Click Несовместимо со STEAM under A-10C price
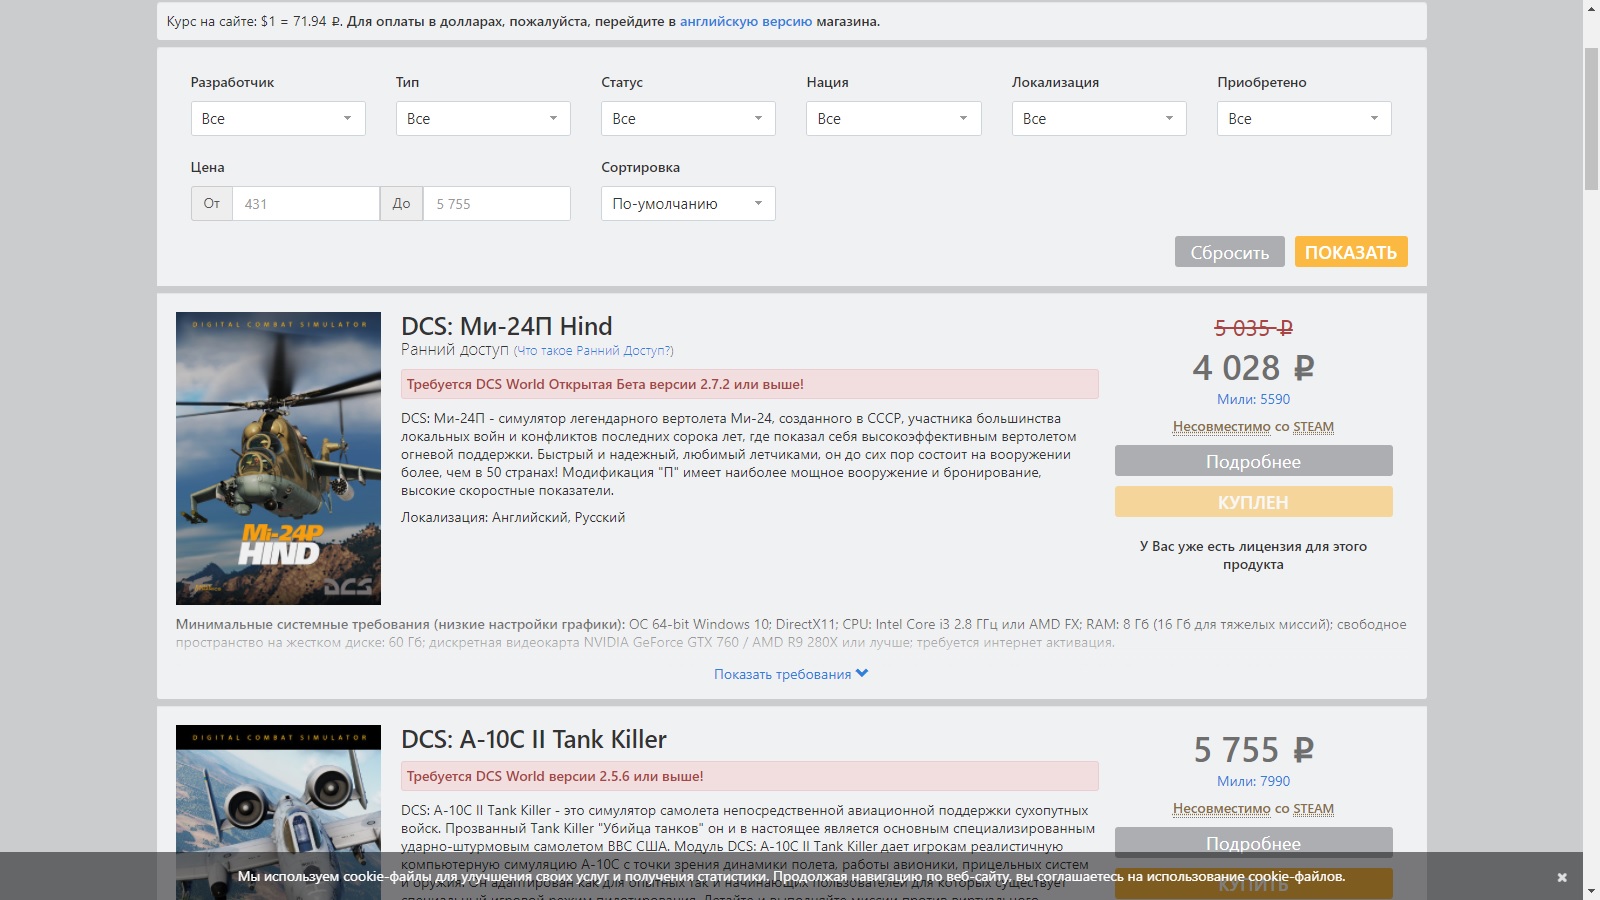1600x900 pixels. 1253,809
